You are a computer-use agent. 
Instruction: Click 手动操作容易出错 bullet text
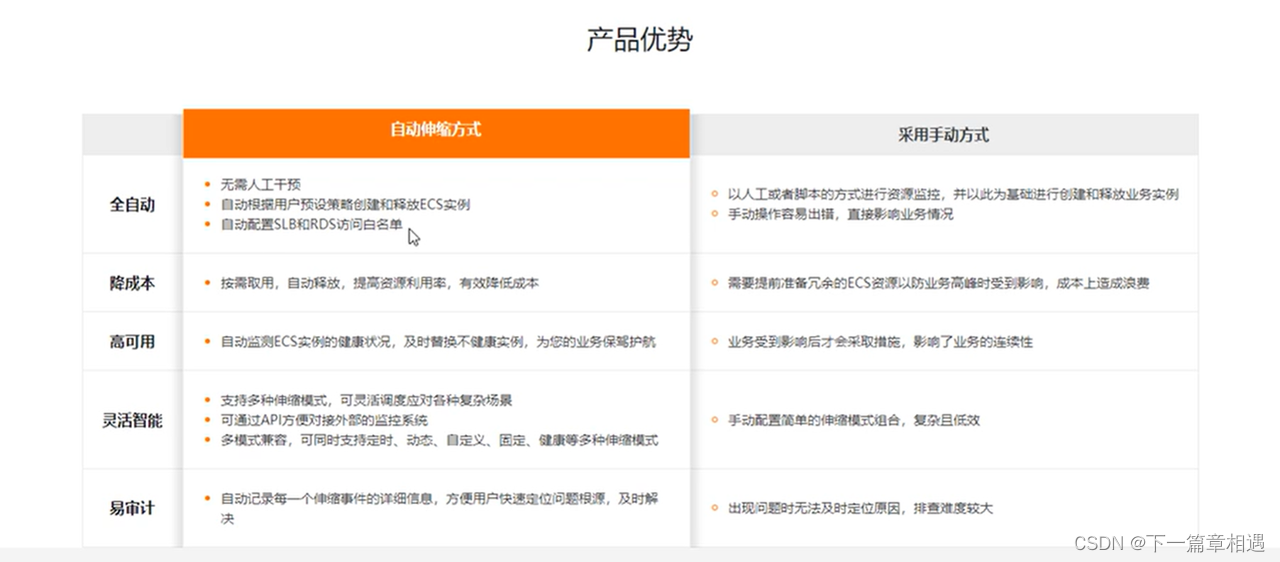pyautogui.click(x=840, y=214)
